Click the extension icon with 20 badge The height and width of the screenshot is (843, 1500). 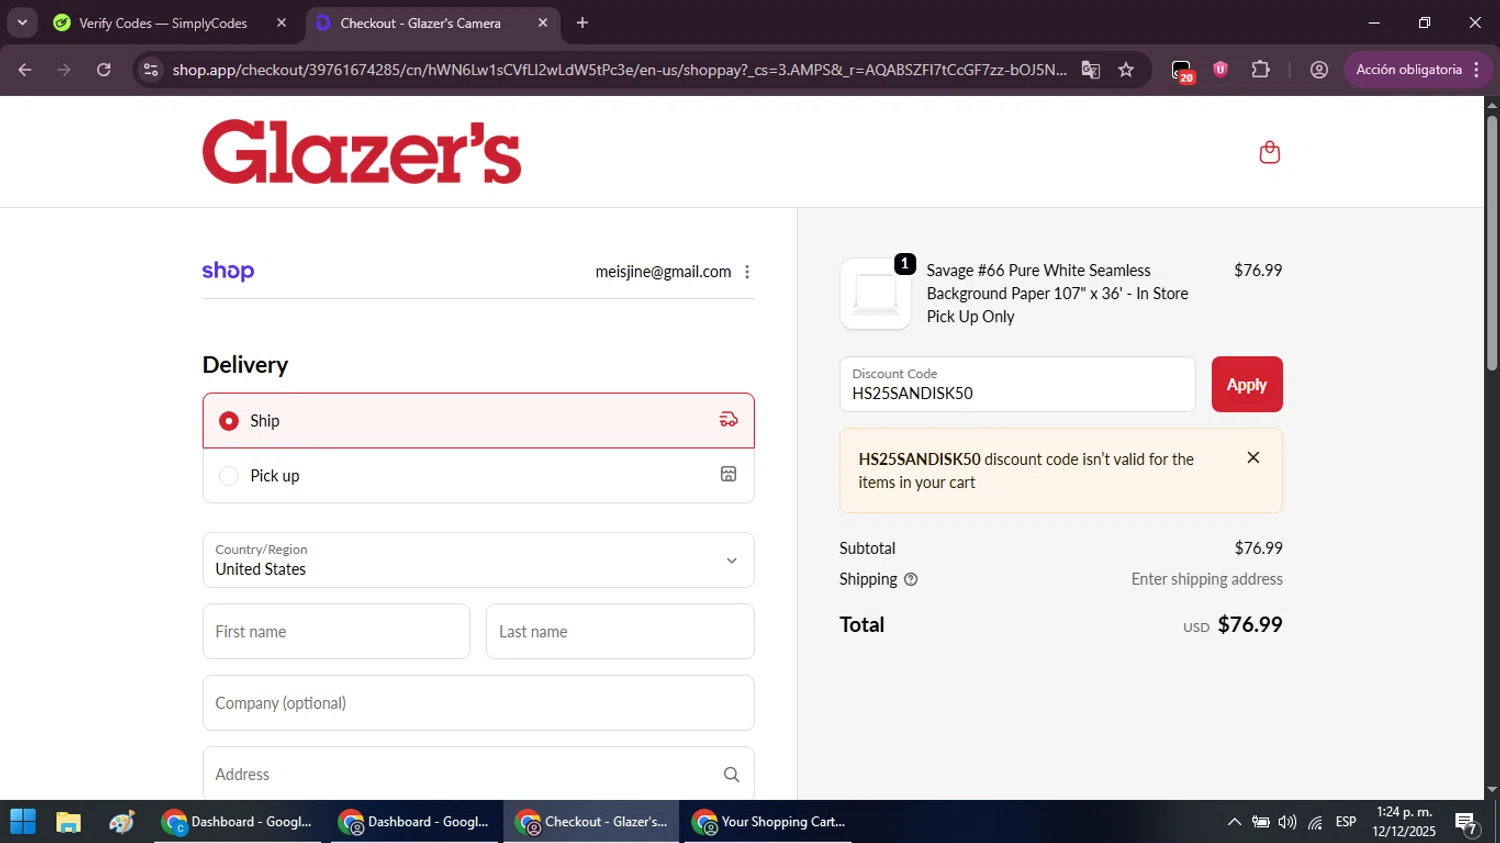pos(1183,71)
